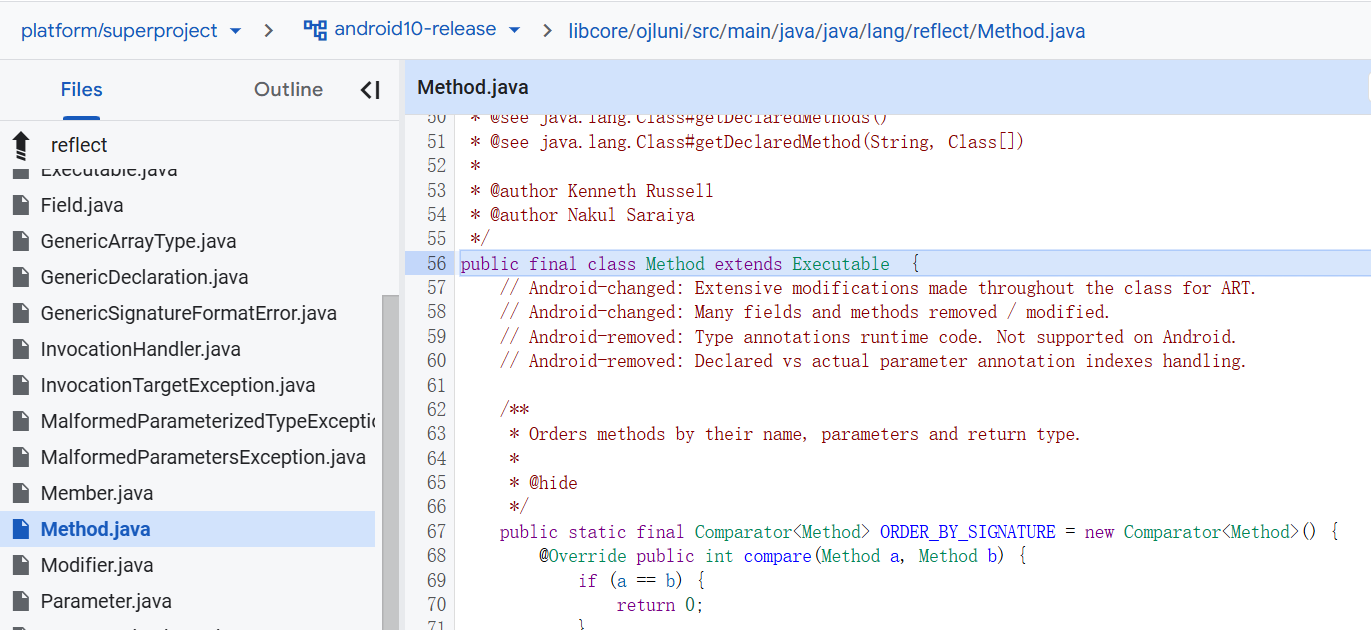Screen dimensions: 1371x630
Task: Collapse the side panel with arrow icon
Action: point(370,90)
